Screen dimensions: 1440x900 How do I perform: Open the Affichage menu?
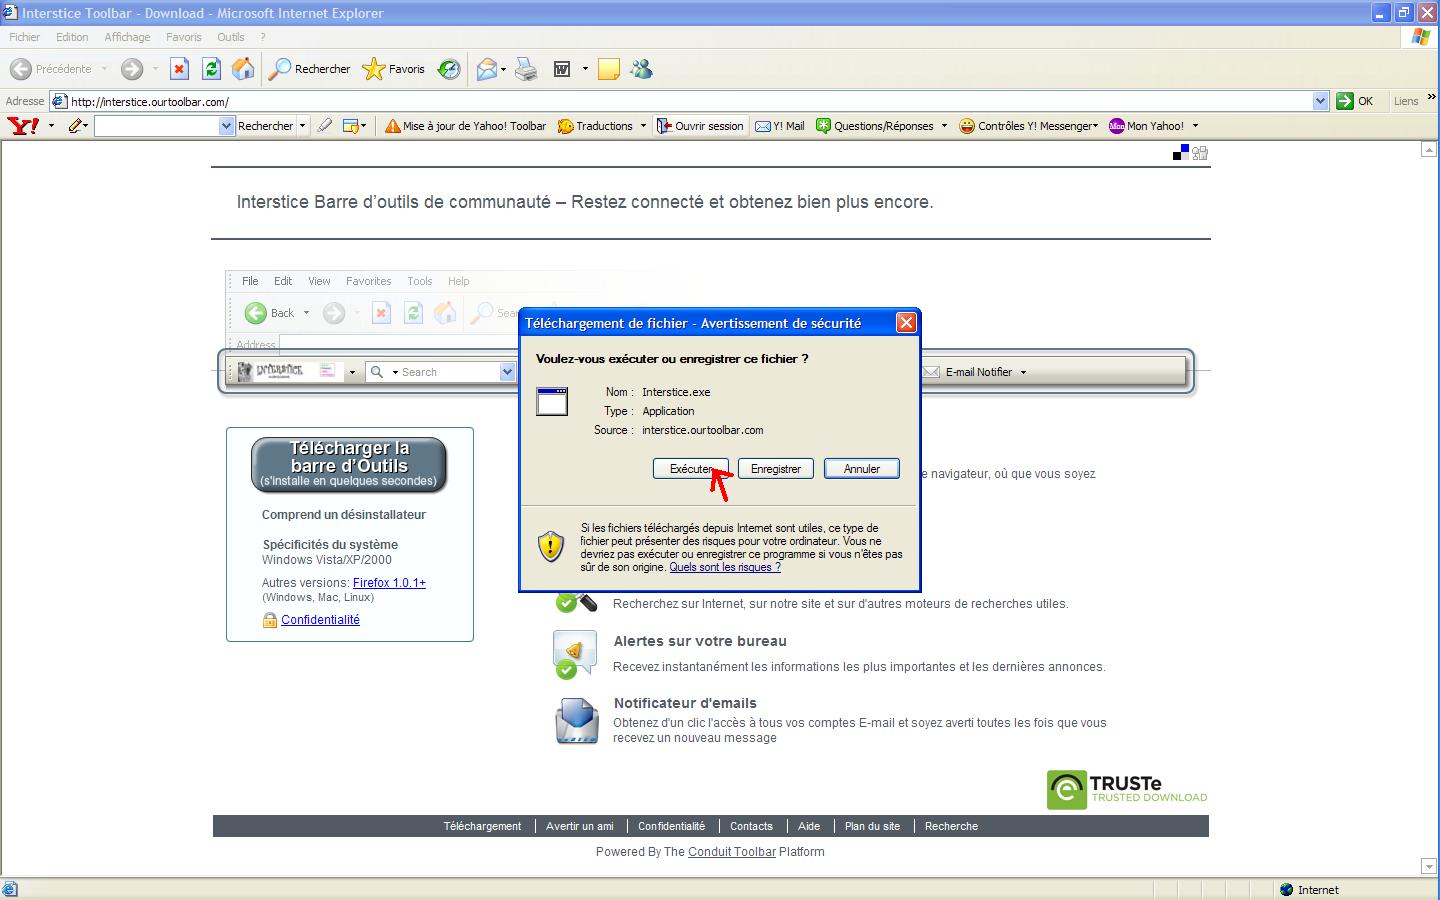click(127, 37)
